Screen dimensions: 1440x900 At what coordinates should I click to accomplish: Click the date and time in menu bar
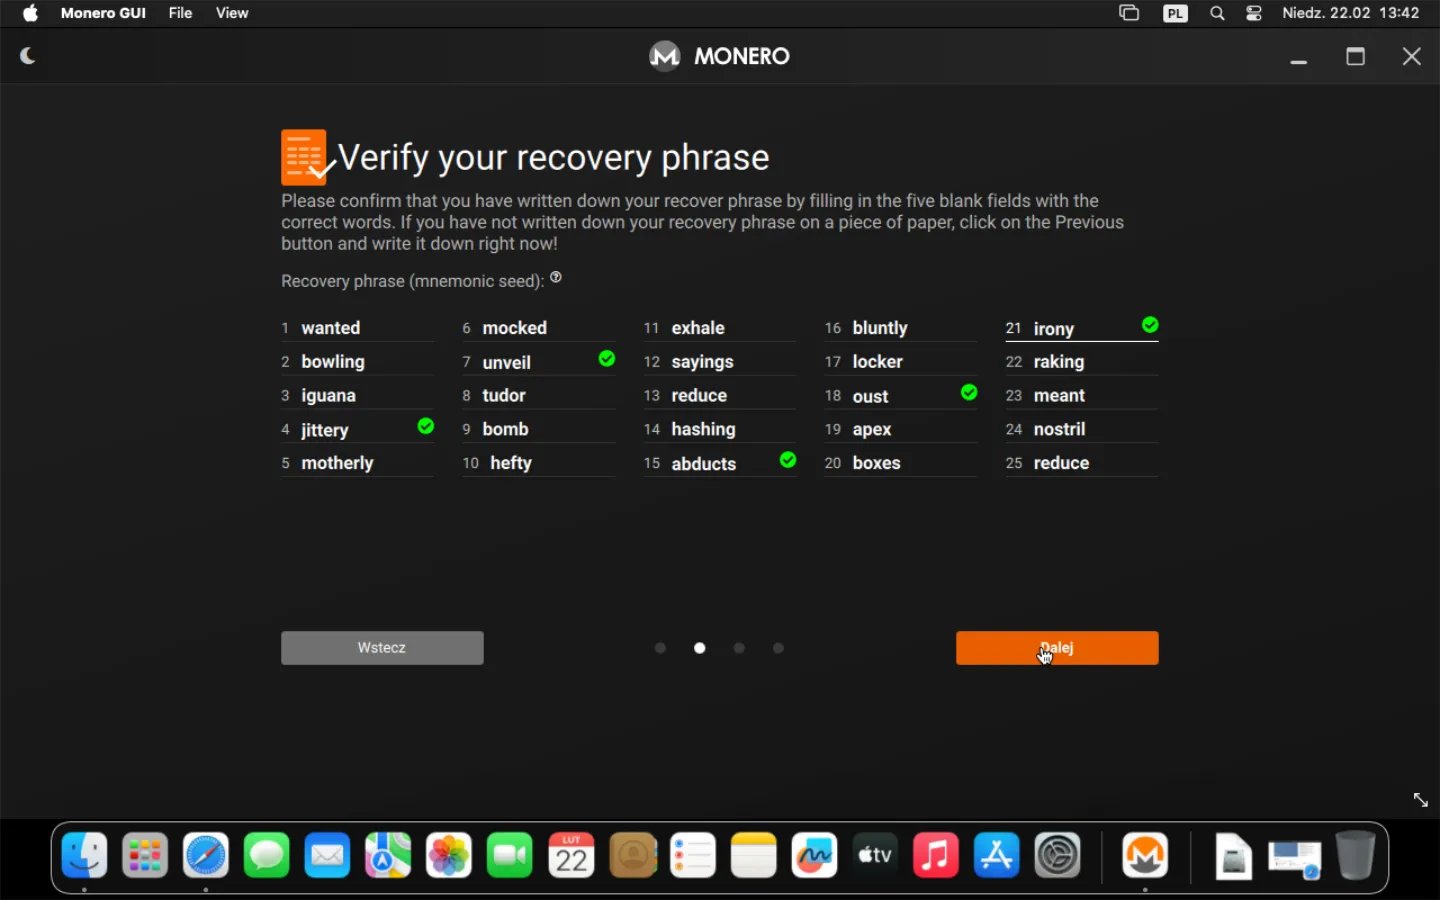point(1351,13)
